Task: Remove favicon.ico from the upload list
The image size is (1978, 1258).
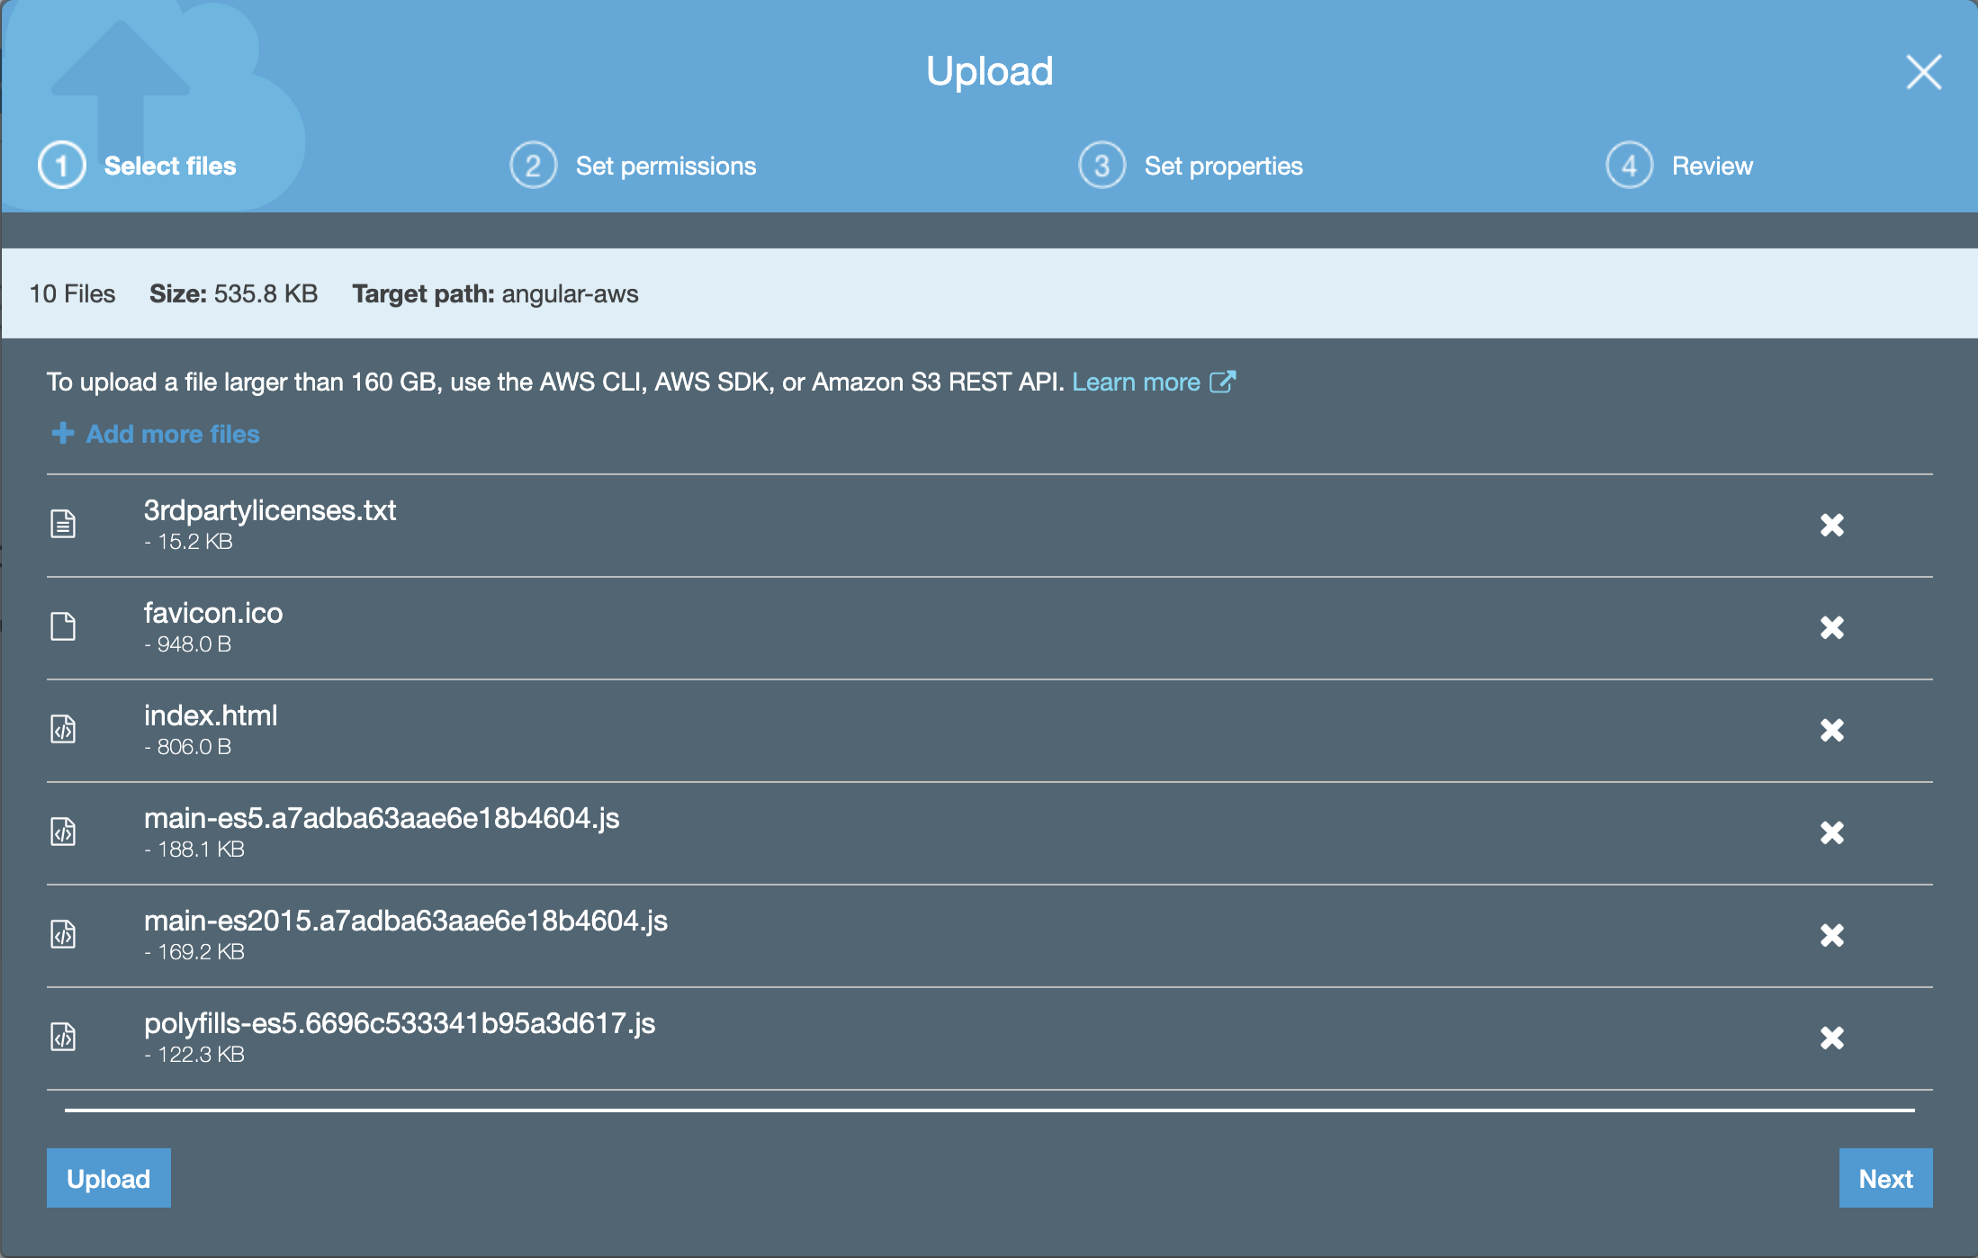Action: tap(1831, 627)
